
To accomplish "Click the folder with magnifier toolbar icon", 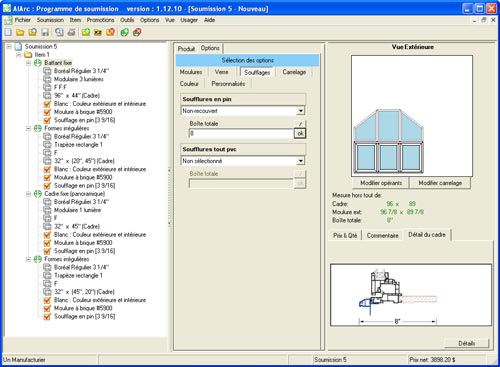I will point(33,32).
